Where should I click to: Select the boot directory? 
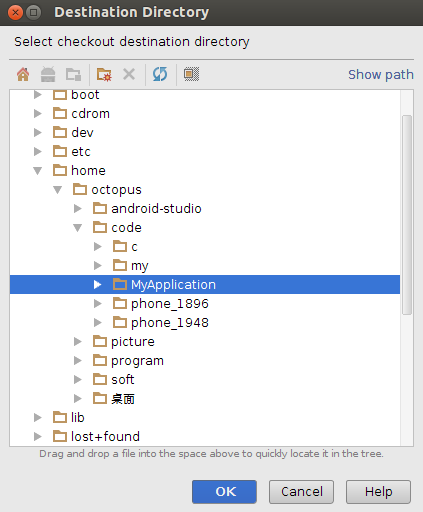click(x=76, y=95)
